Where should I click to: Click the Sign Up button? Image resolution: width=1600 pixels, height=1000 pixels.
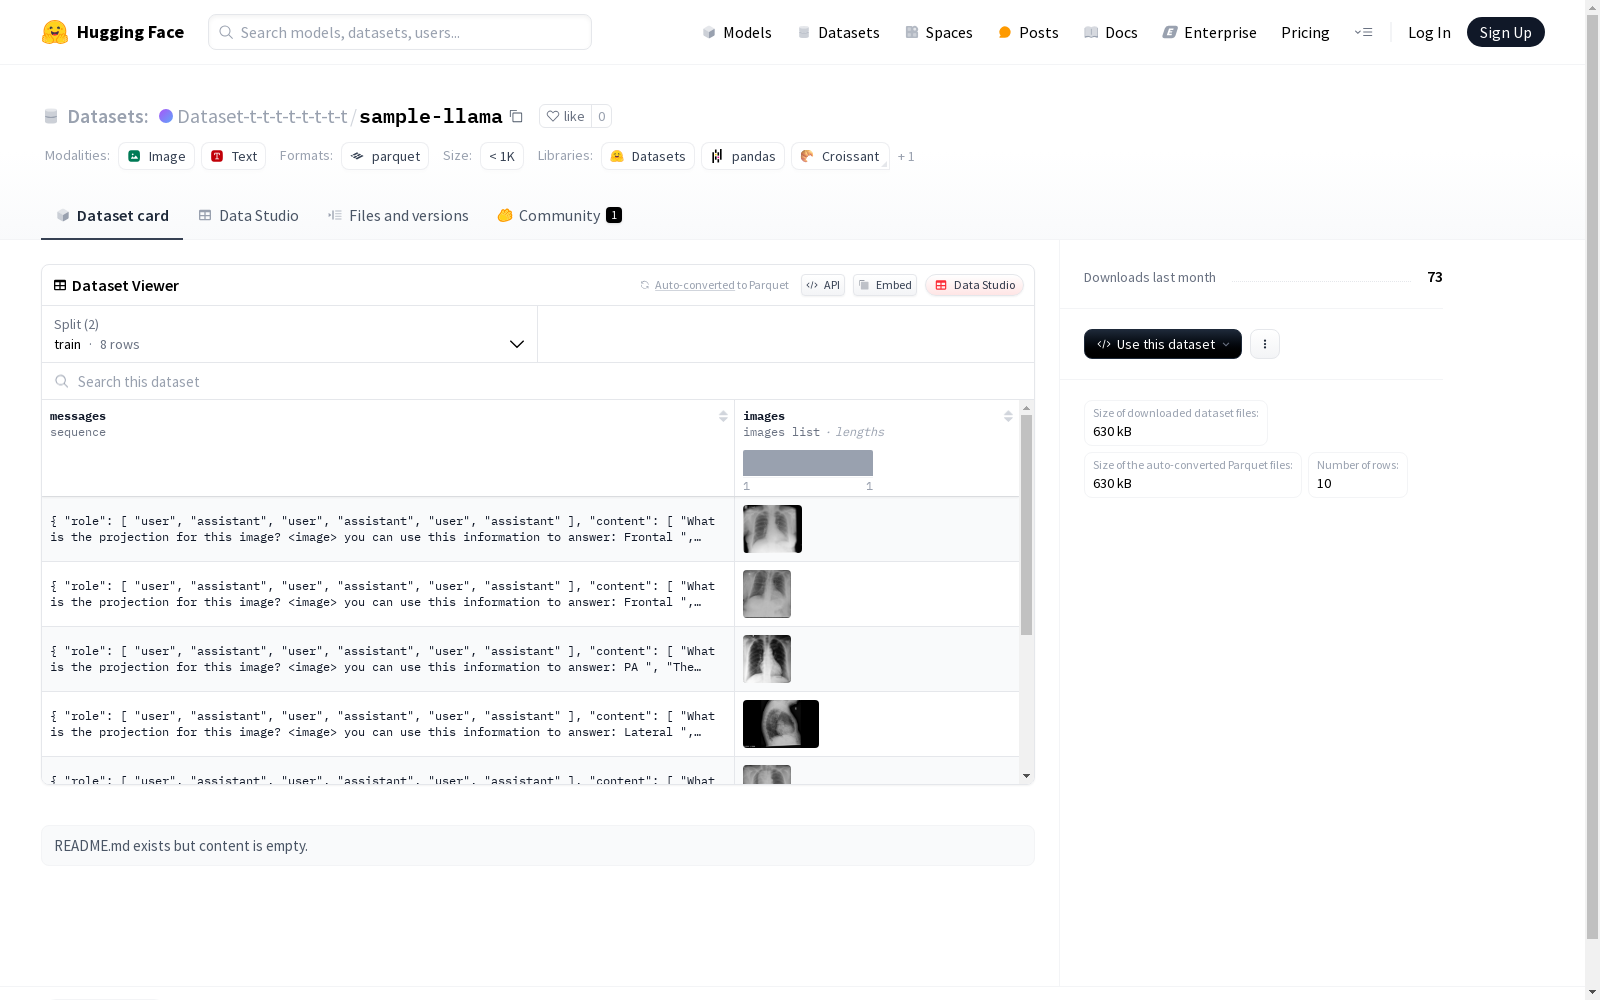click(x=1506, y=32)
